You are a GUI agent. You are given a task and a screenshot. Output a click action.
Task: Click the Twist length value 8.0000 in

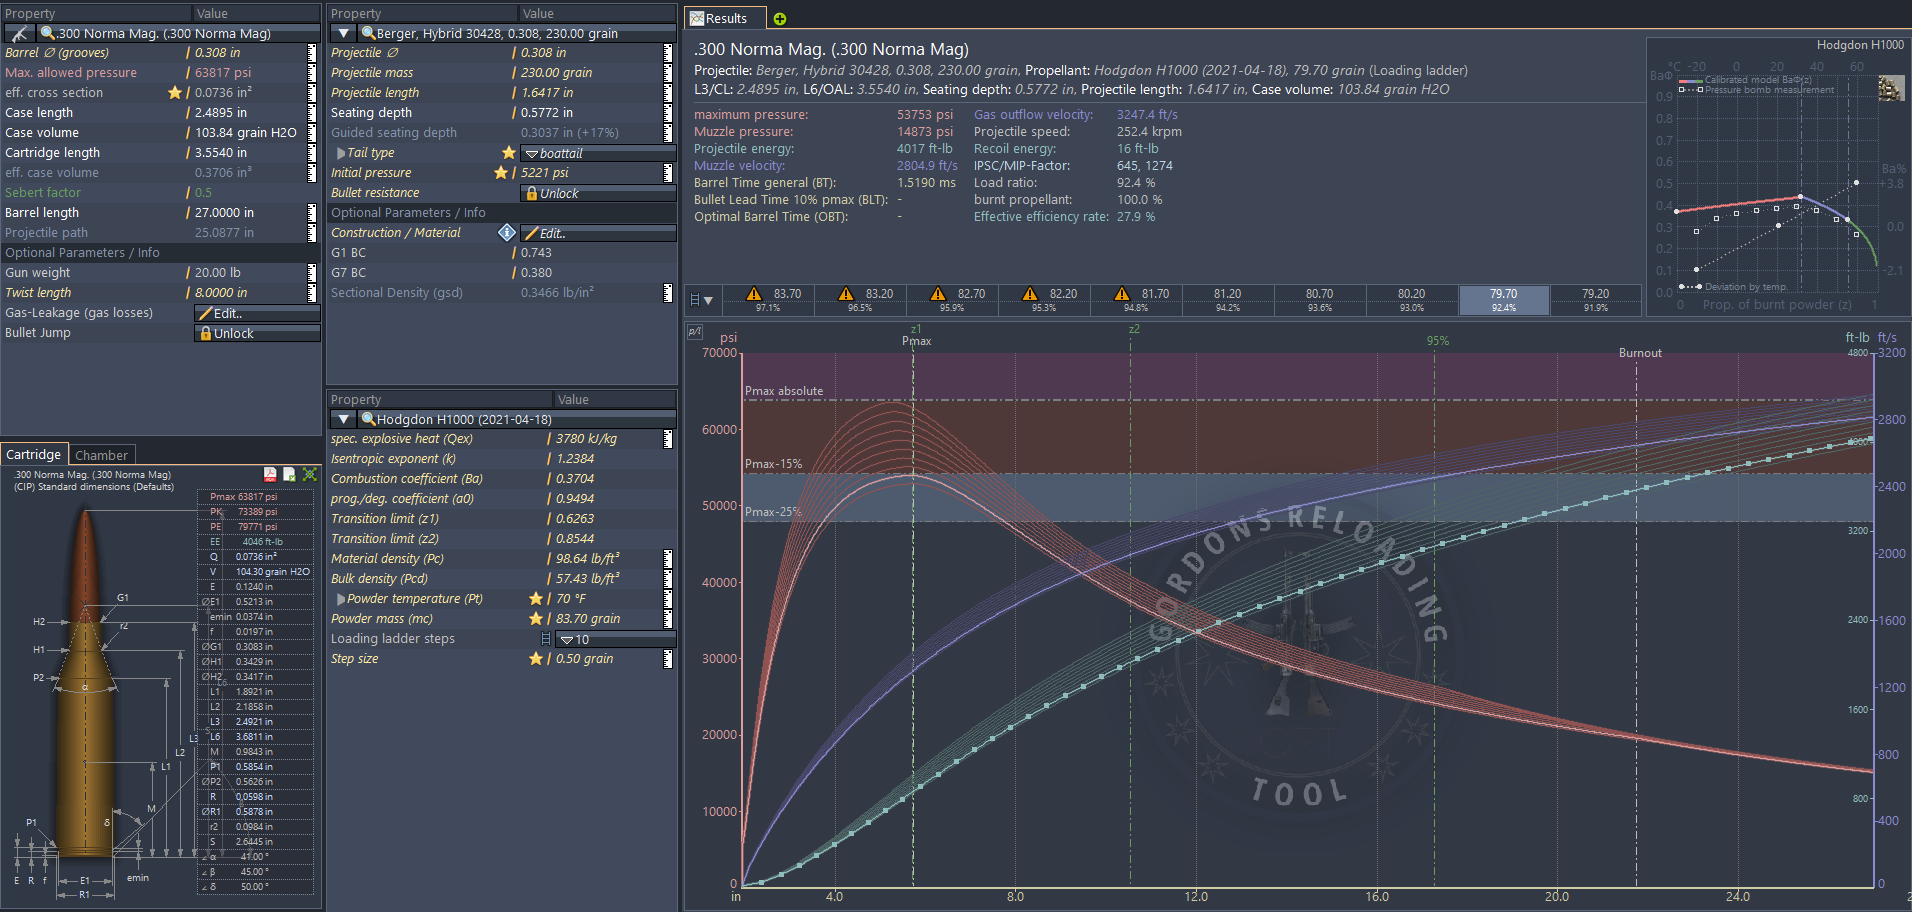pyautogui.click(x=221, y=293)
